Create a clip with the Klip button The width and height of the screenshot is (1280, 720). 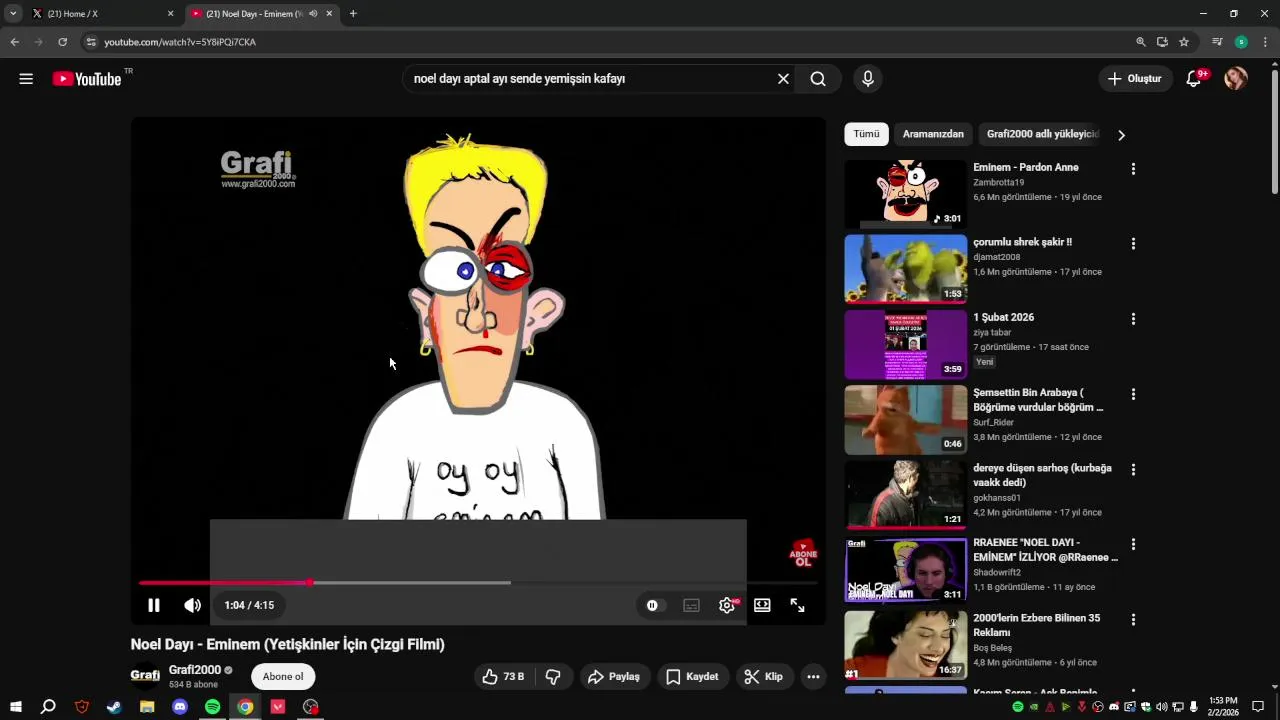point(764,677)
